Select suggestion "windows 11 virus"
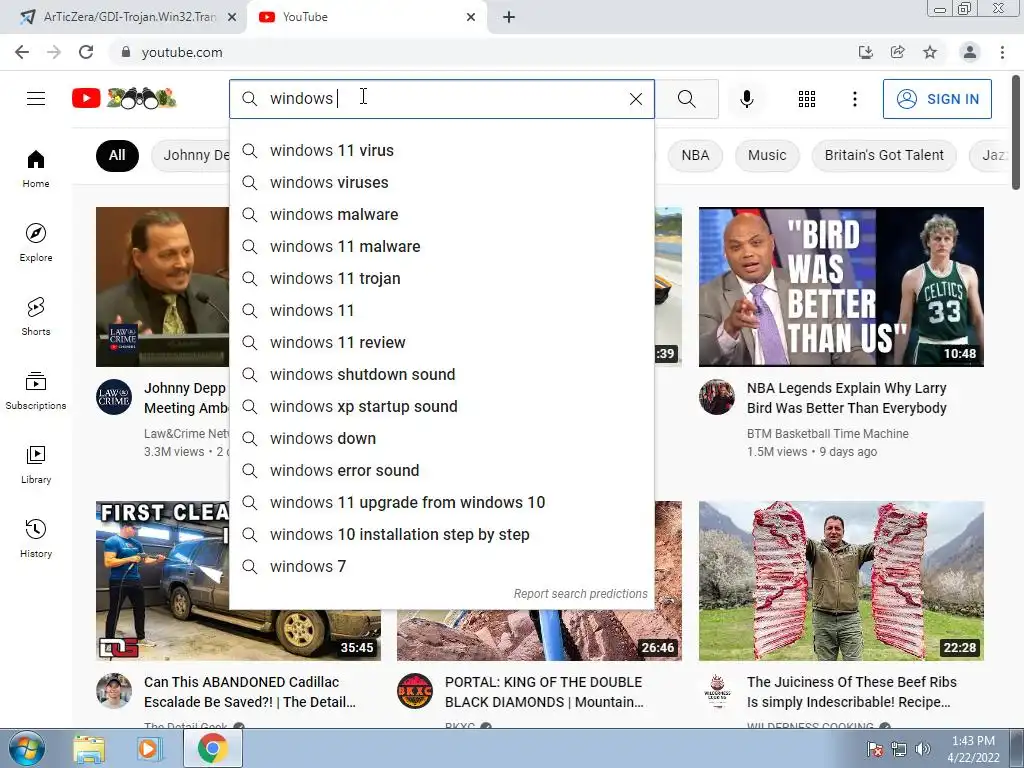Image resolution: width=1024 pixels, height=768 pixels. pos(441,150)
